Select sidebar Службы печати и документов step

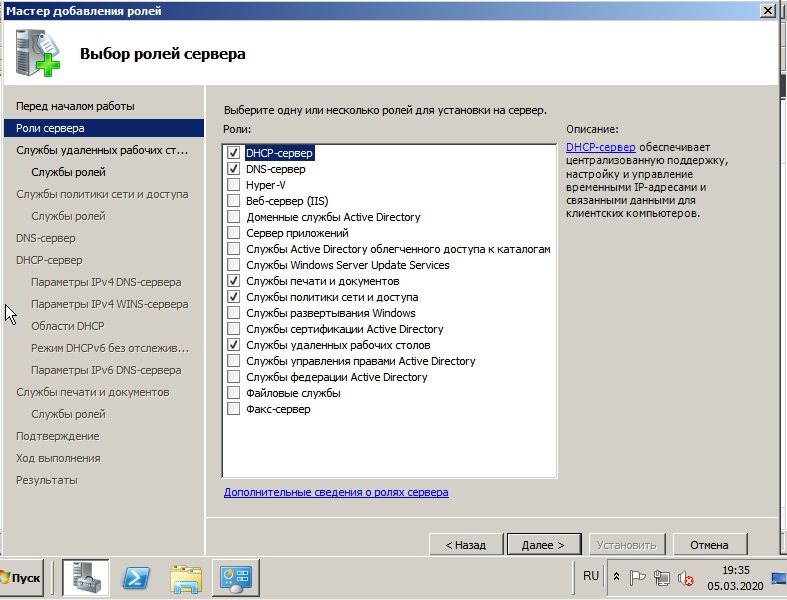[x=93, y=392]
